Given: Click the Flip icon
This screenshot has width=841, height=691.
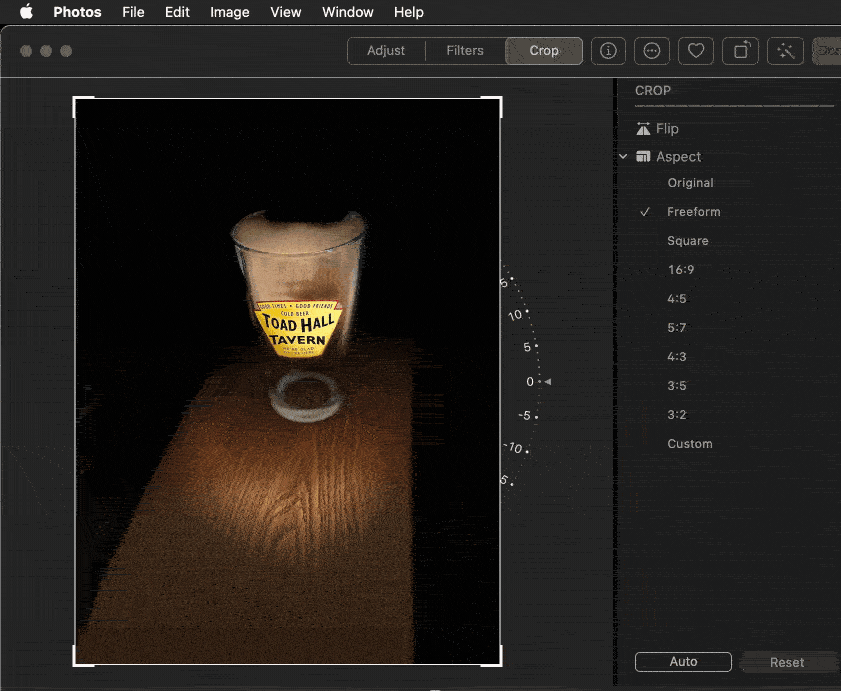Looking at the screenshot, I should click(643, 129).
